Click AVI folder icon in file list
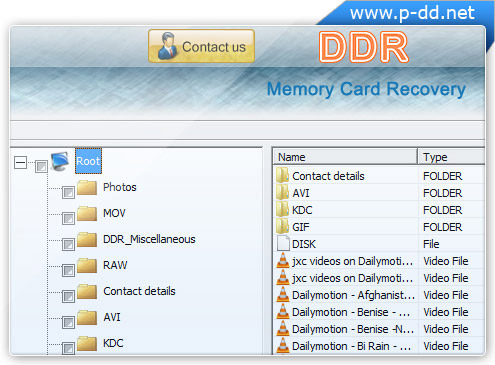Image resolution: width=495 pixels, height=365 pixels. coord(282,192)
